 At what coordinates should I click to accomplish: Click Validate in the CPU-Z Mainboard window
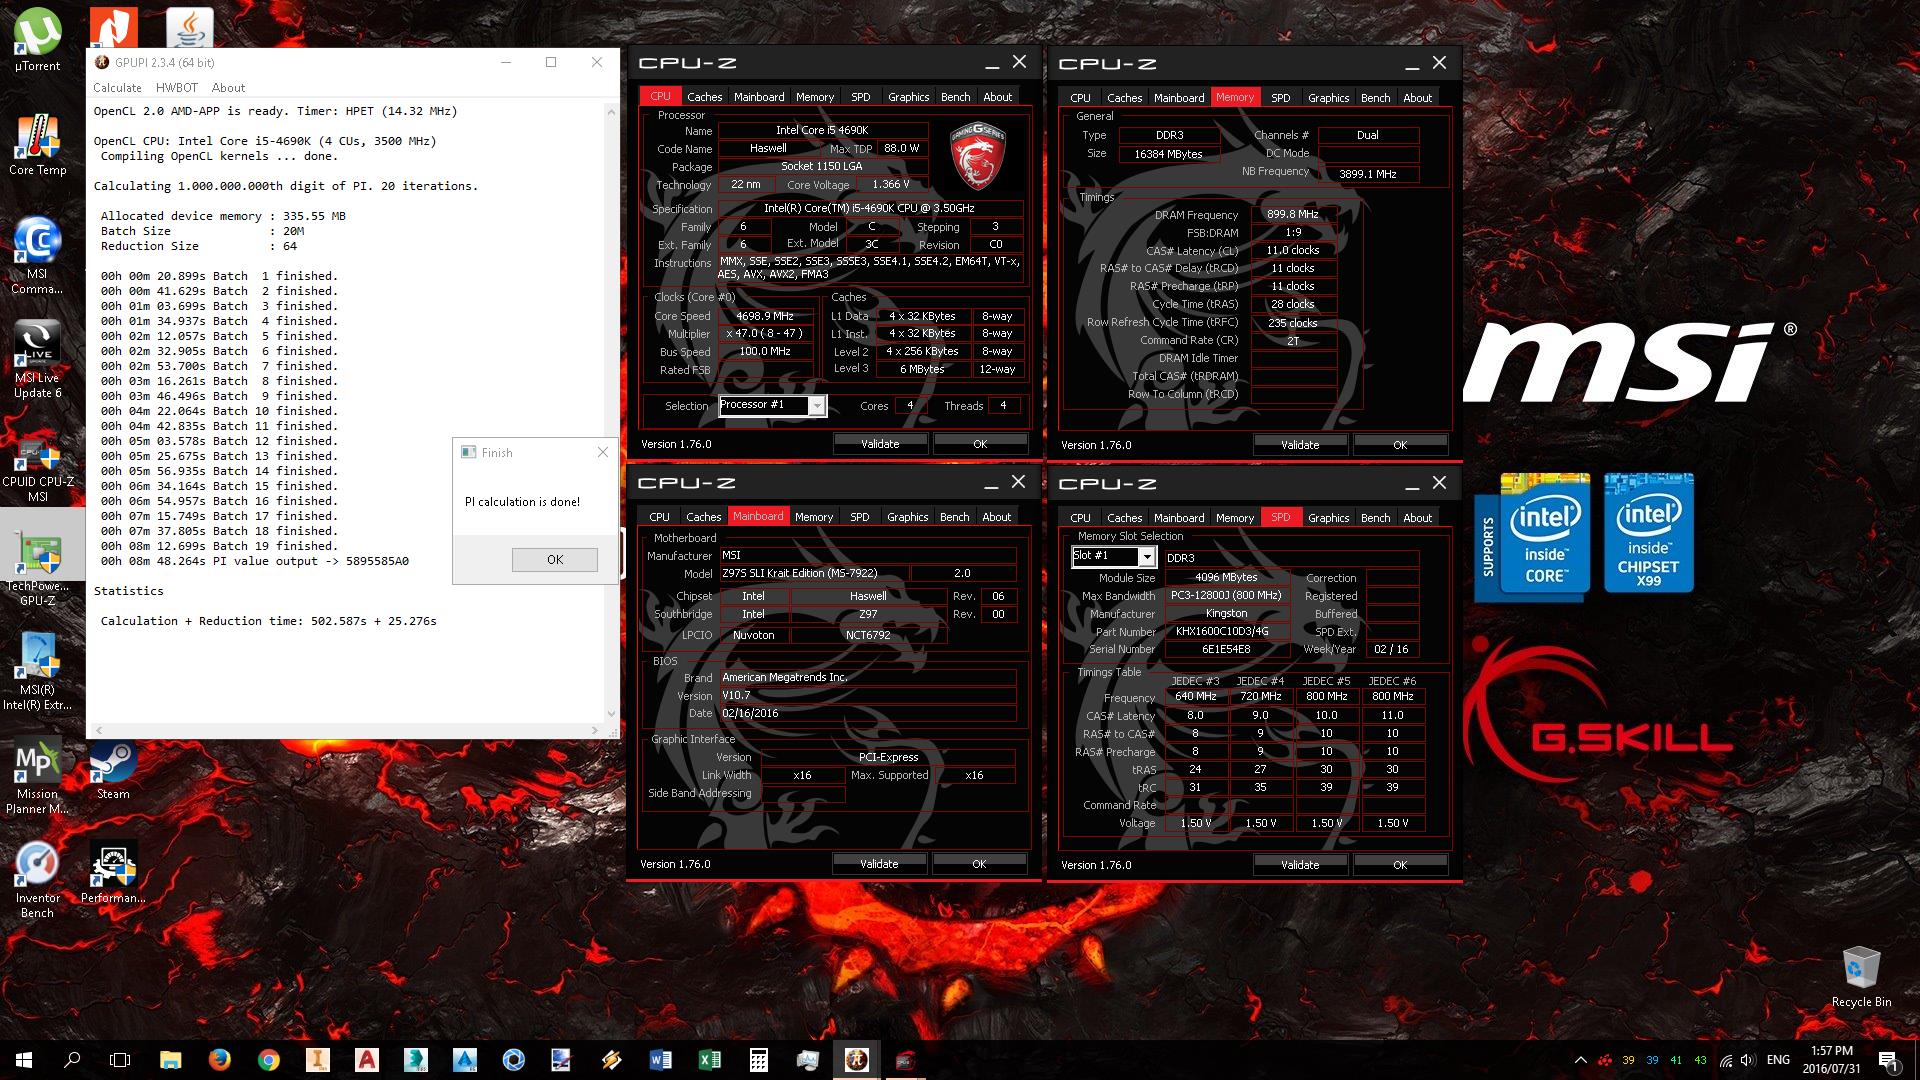[879, 864]
